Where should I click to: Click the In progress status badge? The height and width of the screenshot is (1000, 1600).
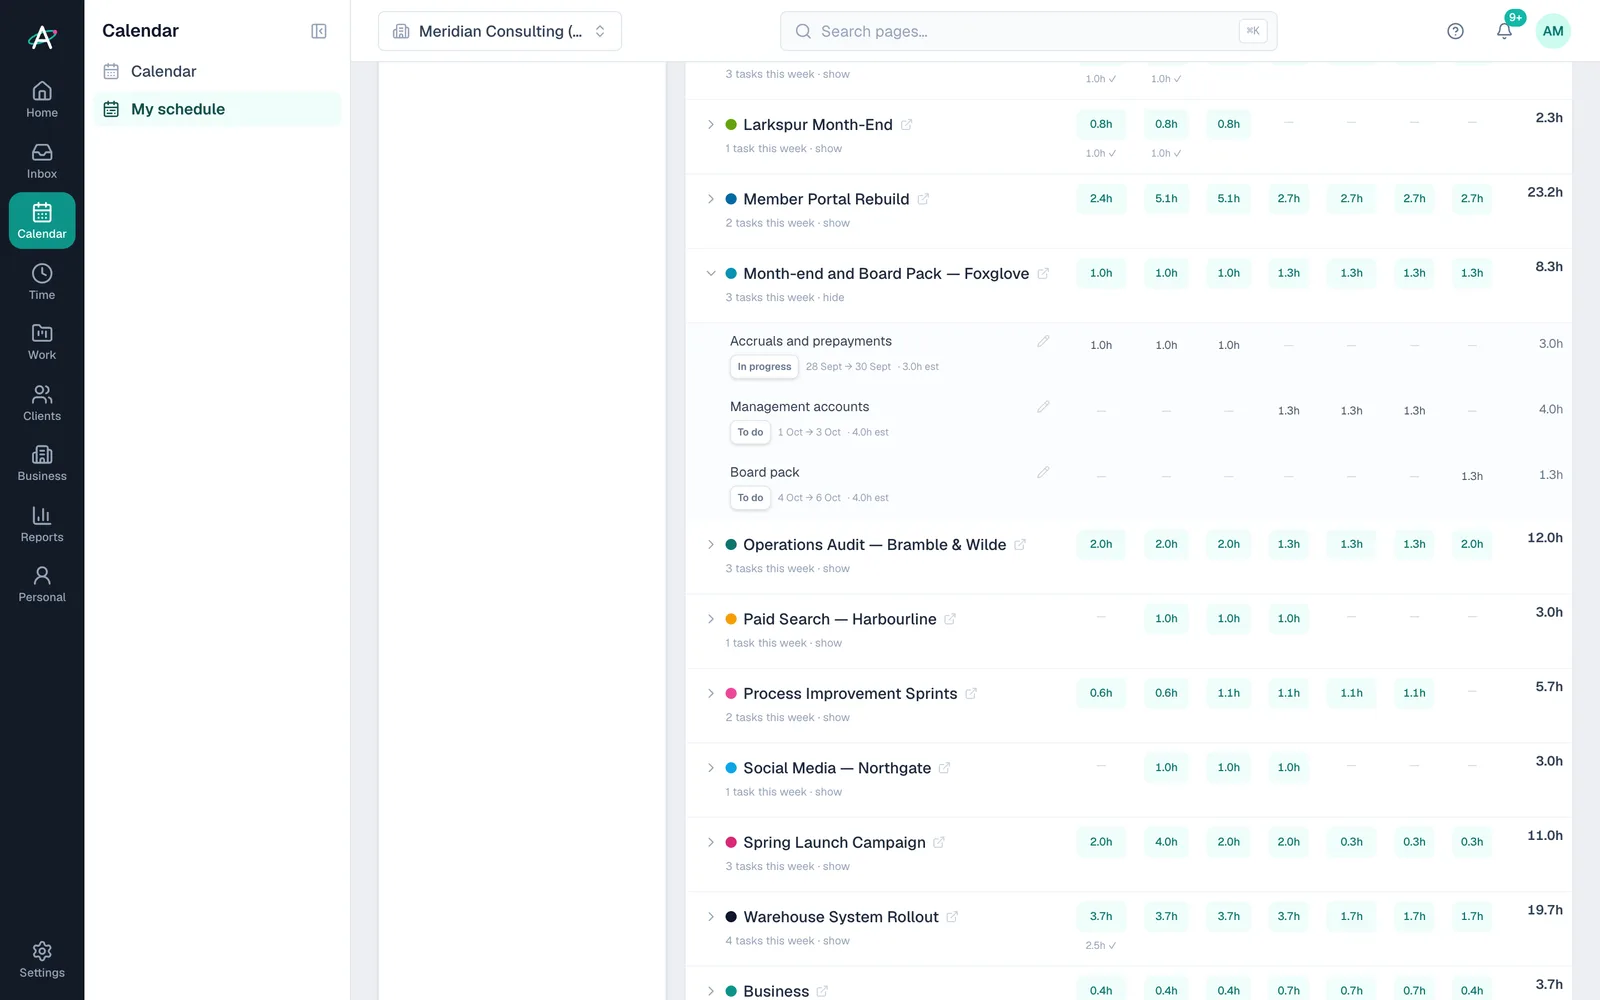764,367
